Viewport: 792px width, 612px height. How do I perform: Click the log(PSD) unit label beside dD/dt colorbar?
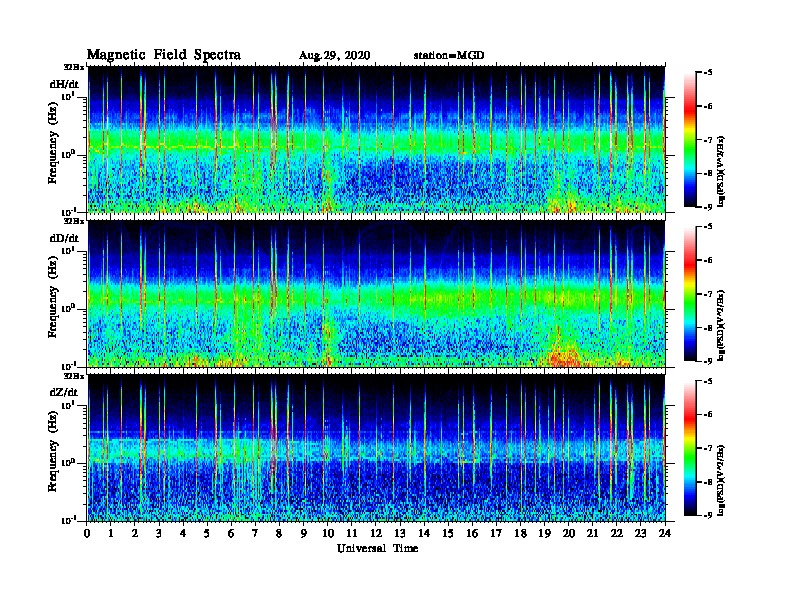pos(721,325)
